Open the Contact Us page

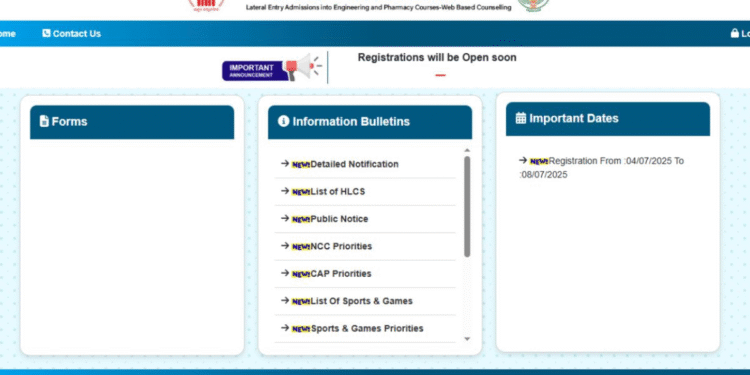[x=71, y=33]
